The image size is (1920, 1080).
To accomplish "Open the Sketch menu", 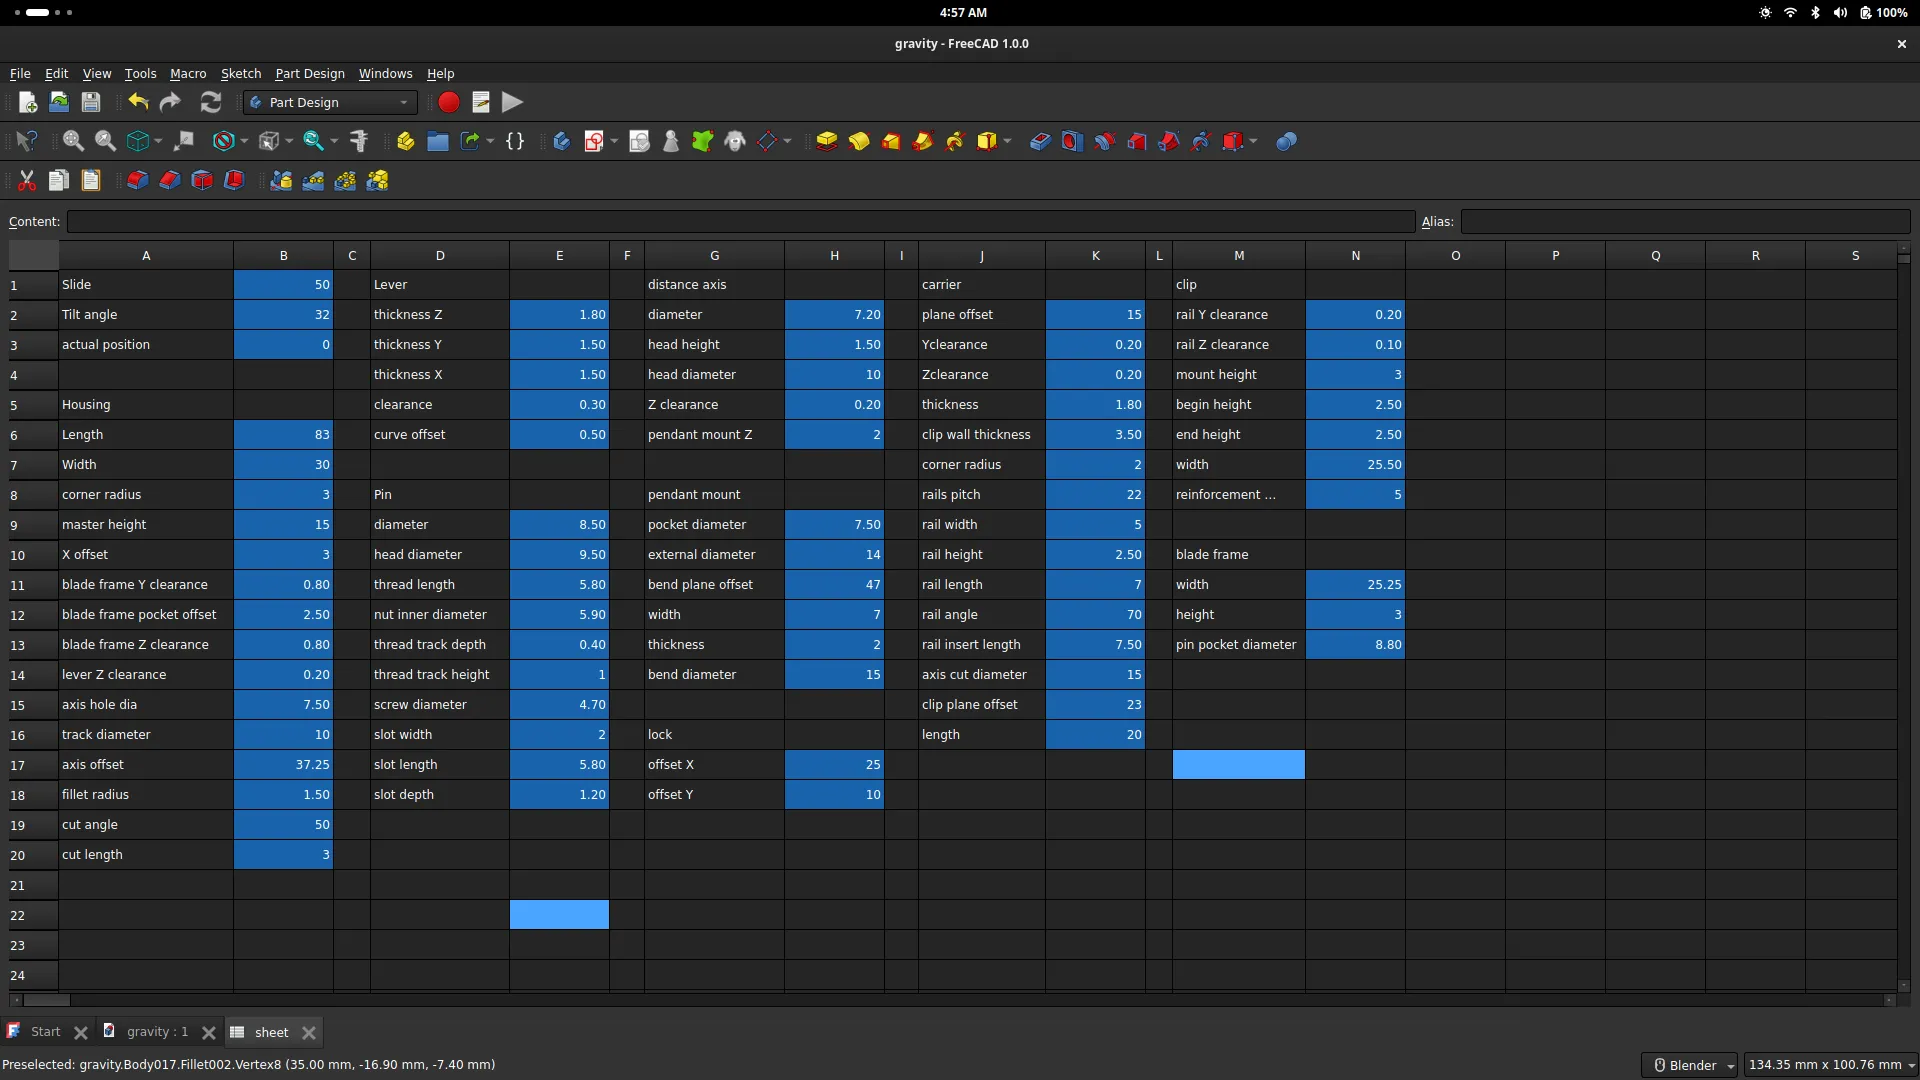I will 241,73.
